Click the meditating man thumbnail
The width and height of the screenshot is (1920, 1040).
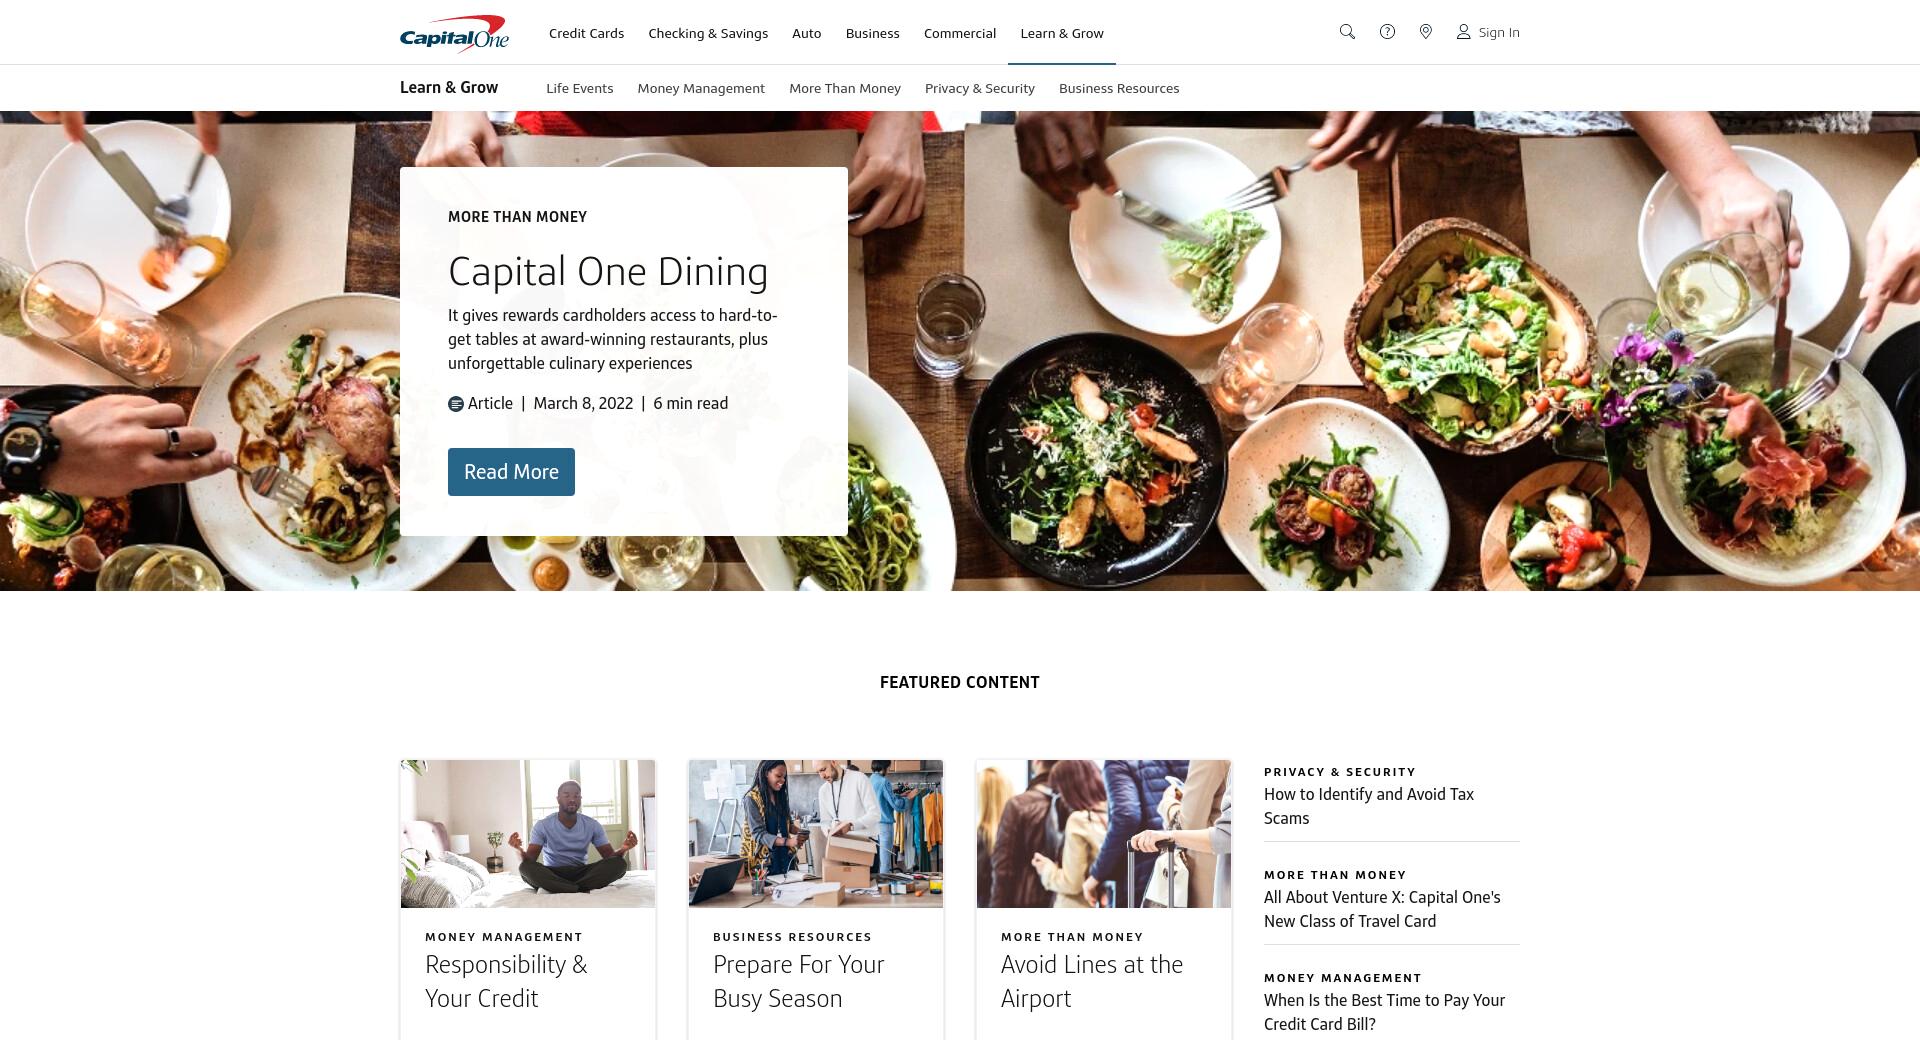(x=528, y=834)
